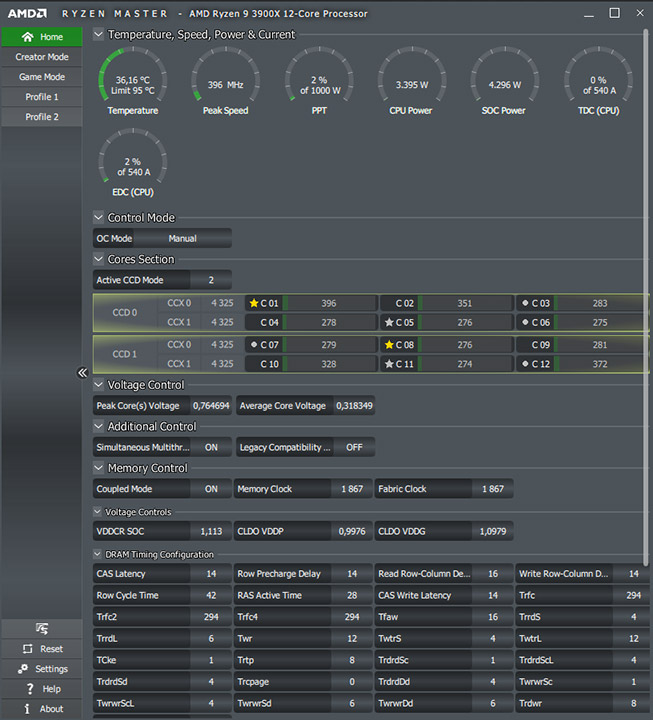Switch to Creator Mode tab
This screenshot has width=653, height=720.
[42, 57]
